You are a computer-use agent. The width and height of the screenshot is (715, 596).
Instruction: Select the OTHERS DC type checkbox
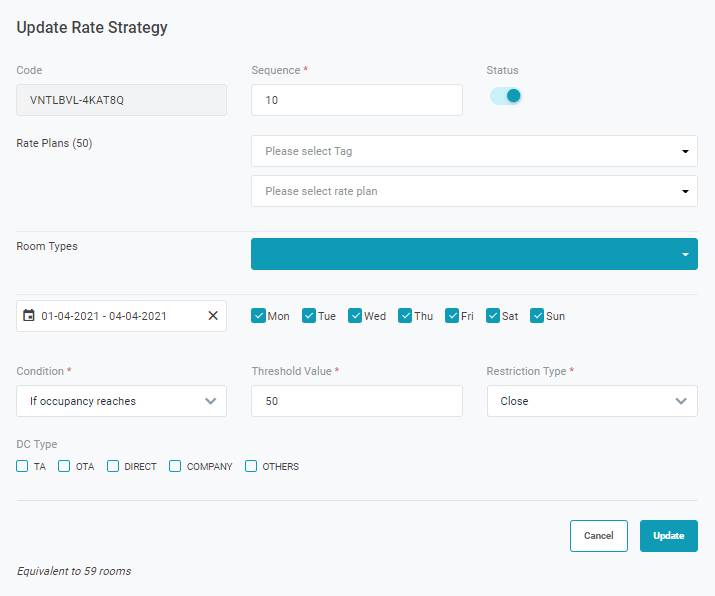(x=251, y=466)
